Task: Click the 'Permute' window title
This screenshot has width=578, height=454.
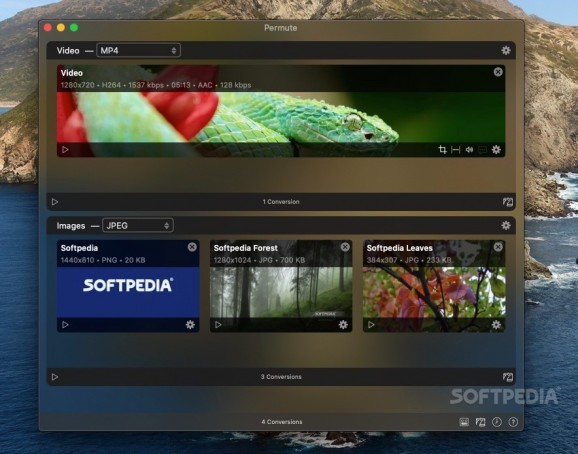Action: tap(281, 28)
